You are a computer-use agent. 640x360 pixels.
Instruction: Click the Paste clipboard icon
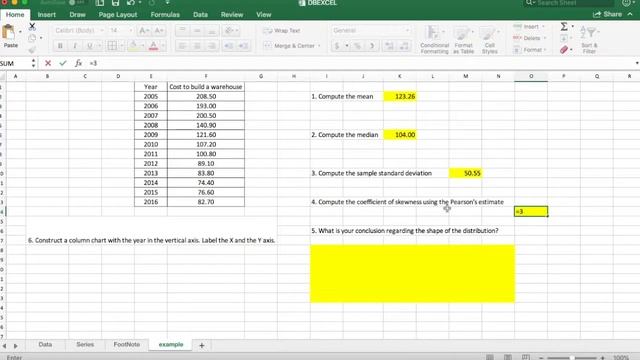[x=9, y=33]
